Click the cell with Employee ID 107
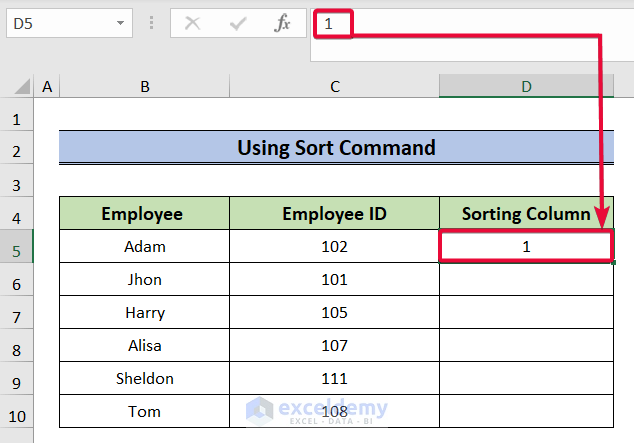This screenshot has width=634, height=443. [334, 345]
